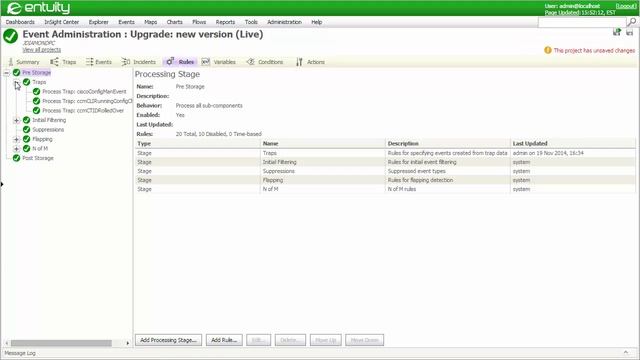Click the Conditions tab icon
The height and width of the screenshot is (360, 640).
pos(251,62)
